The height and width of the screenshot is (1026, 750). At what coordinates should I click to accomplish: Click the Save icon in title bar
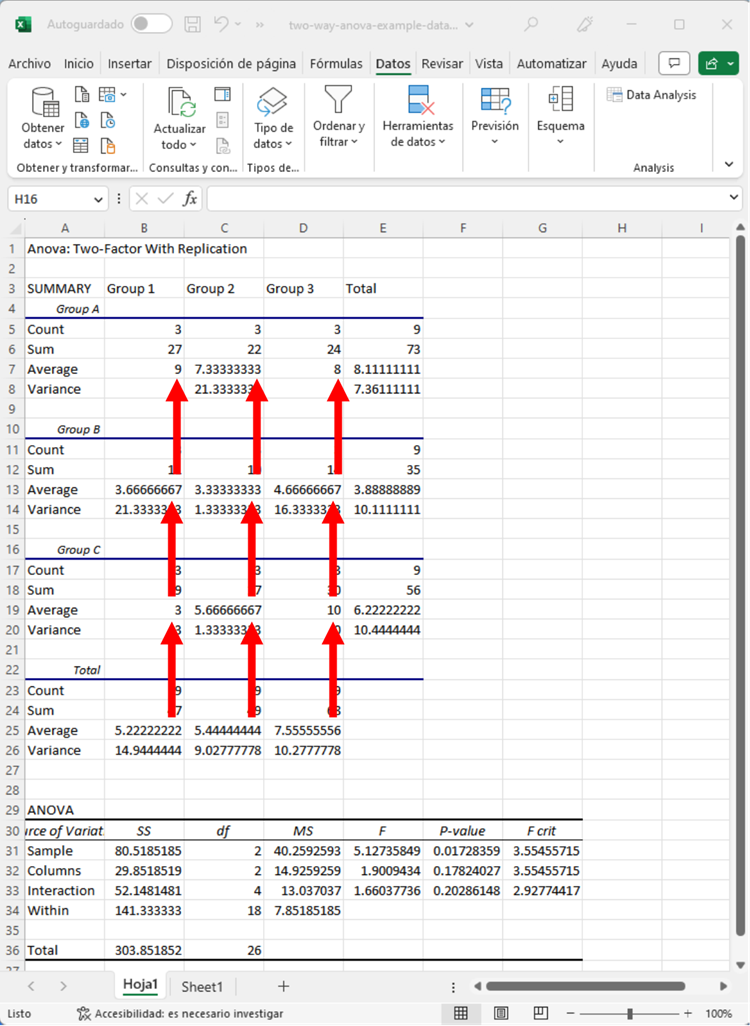tap(194, 23)
